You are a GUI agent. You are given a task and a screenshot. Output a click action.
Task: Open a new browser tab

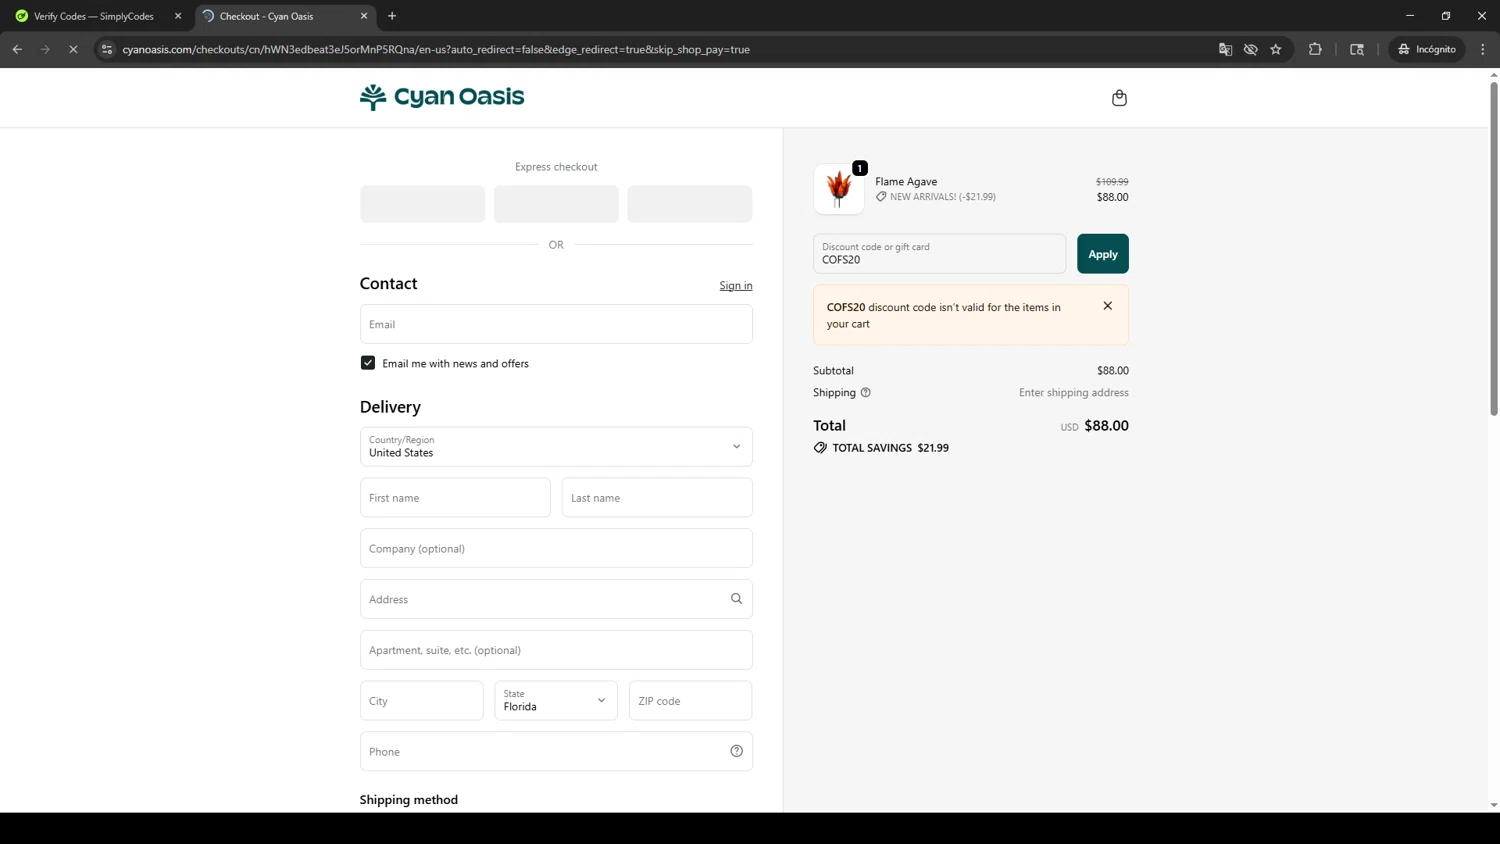point(392,16)
